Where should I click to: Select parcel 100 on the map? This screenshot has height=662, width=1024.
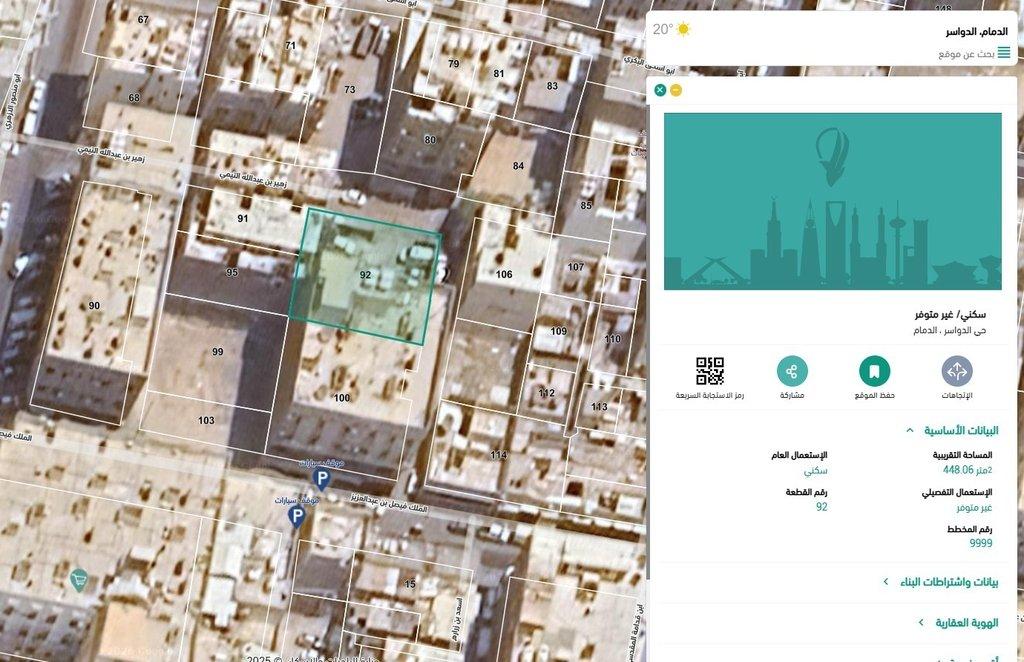pos(342,398)
